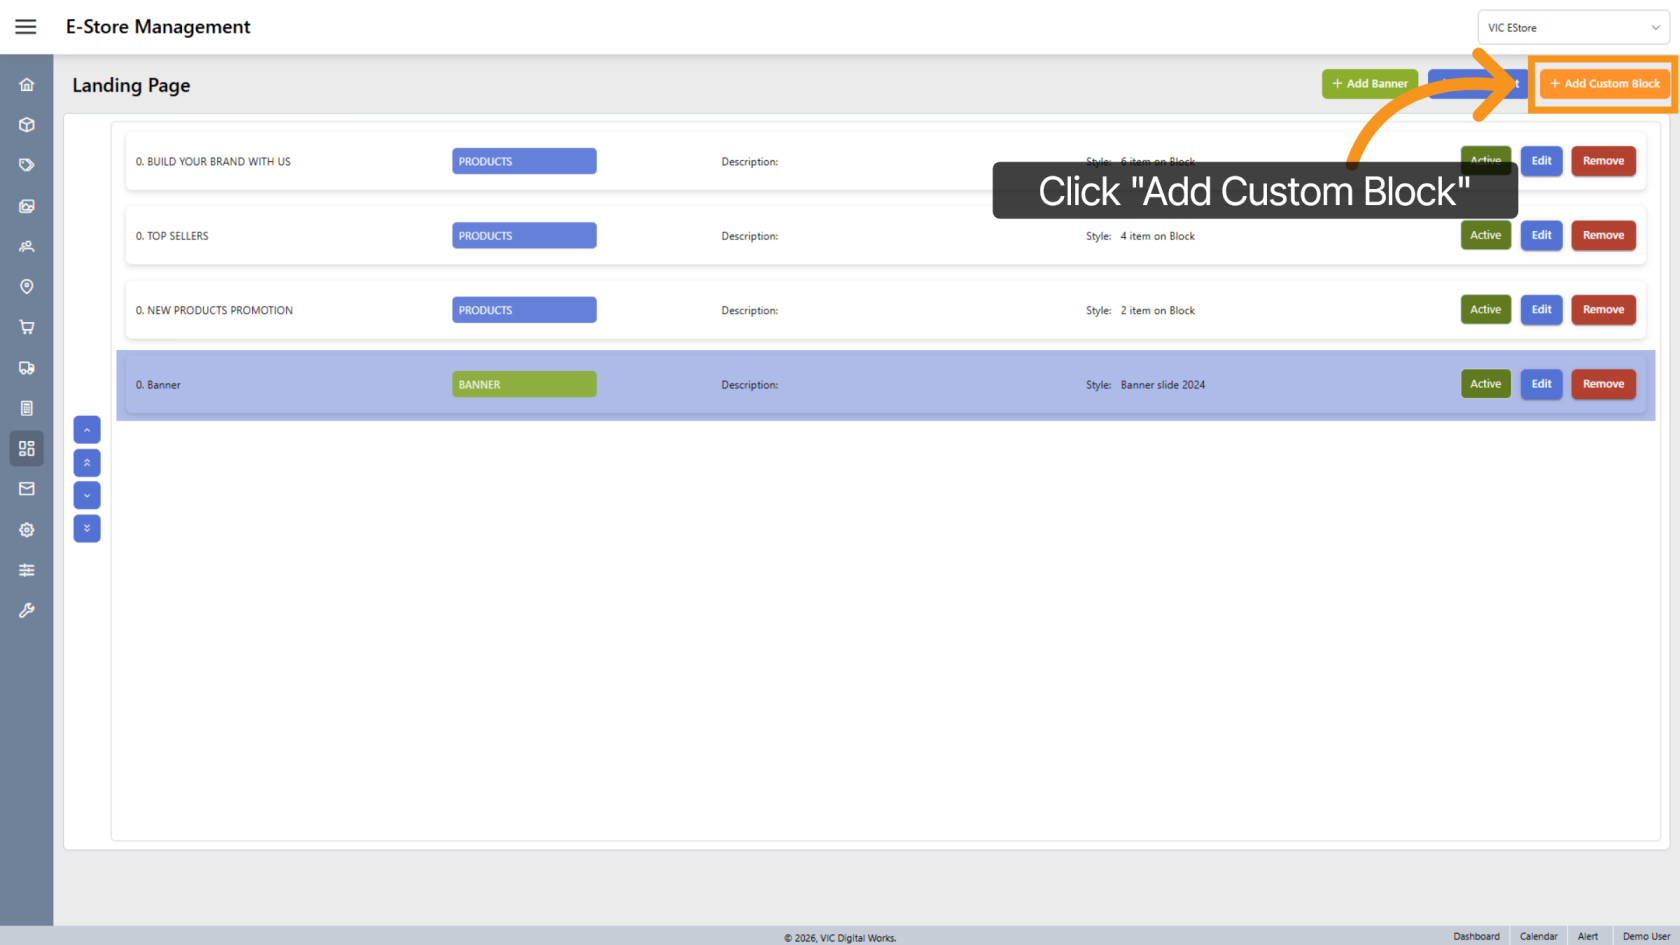Open the price tag icon in sidebar
Viewport: 1680px width, 945px height.
click(x=27, y=165)
